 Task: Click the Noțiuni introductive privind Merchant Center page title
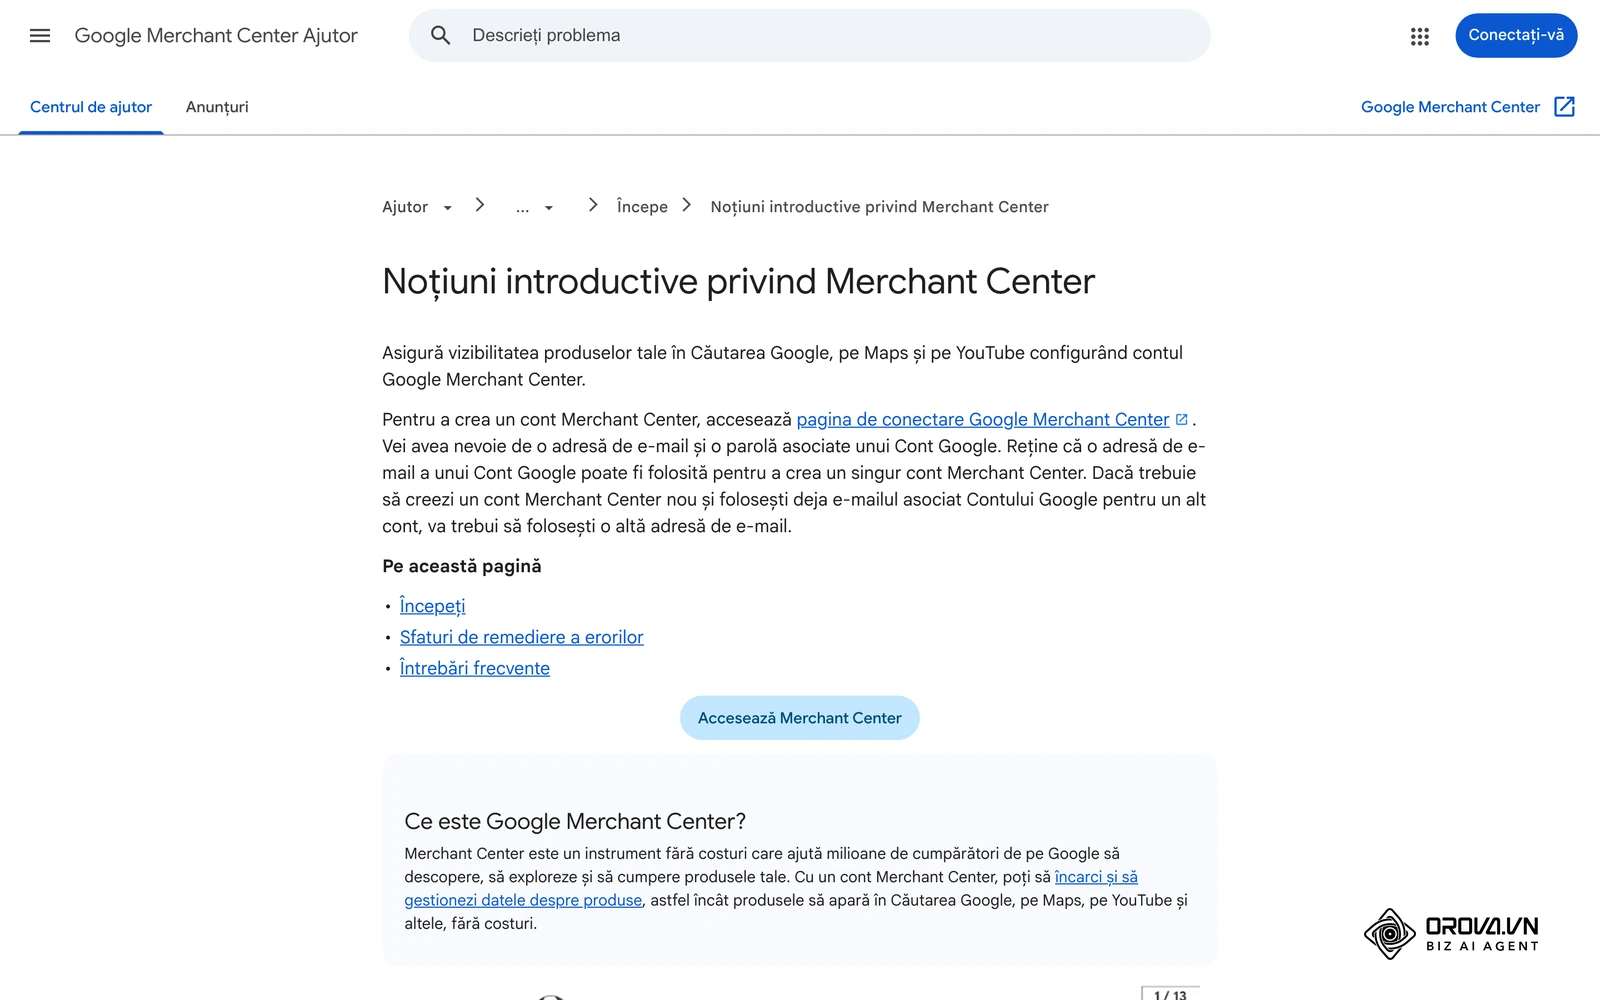click(738, 282)
